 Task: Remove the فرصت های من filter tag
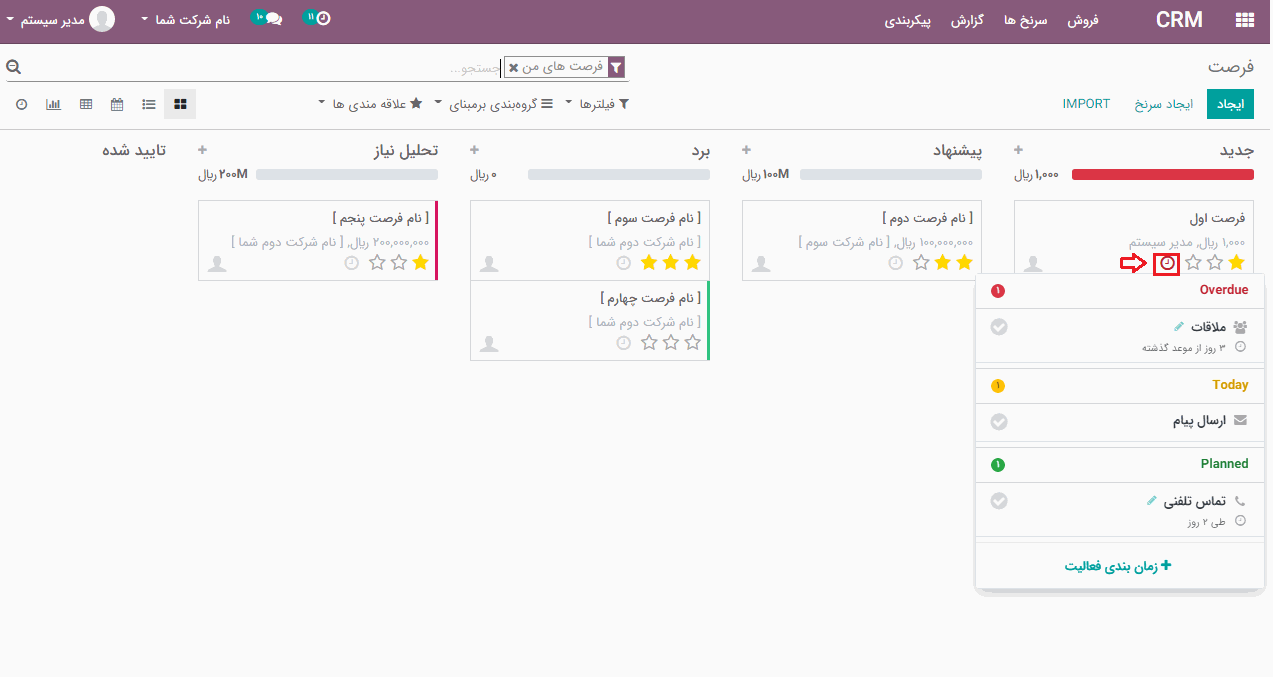pyautogui.click(x=514, y=68)
